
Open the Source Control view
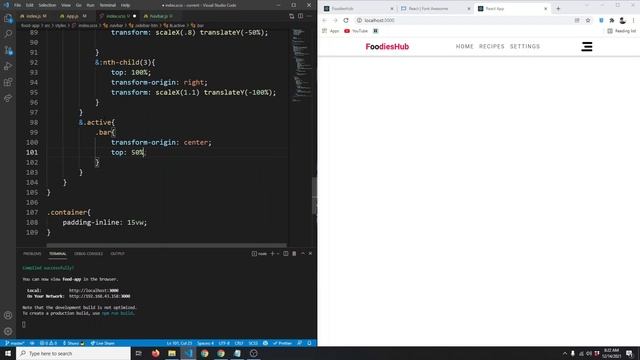point(8,50)
